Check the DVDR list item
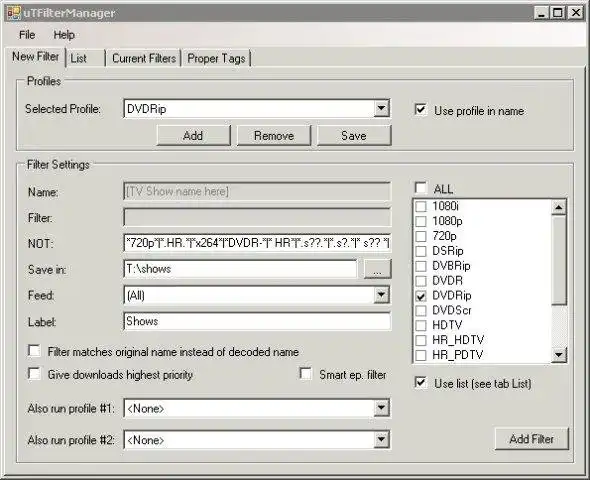The width and height of the screenshot is (590, 480). [x=421, y=281]
